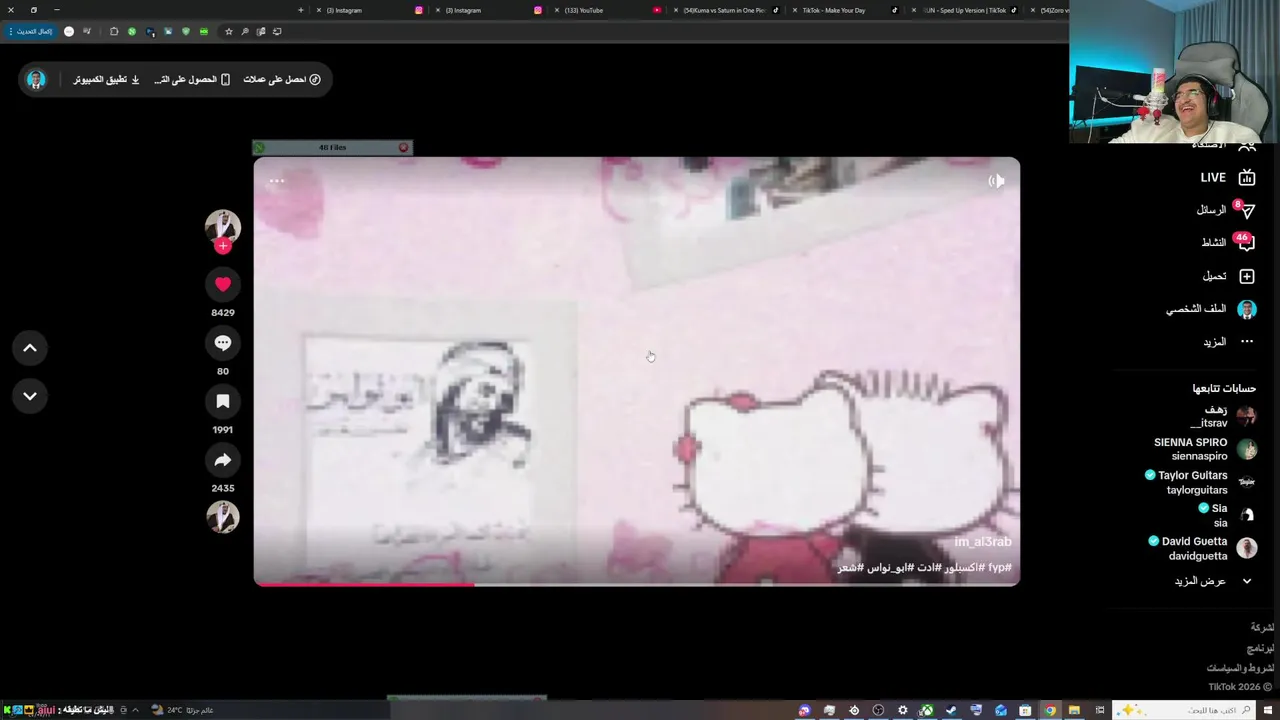Click the im_al3rab username on the video
Image resolution: width=1280 pixels, height=720 pixels.
tap(982, 542)
